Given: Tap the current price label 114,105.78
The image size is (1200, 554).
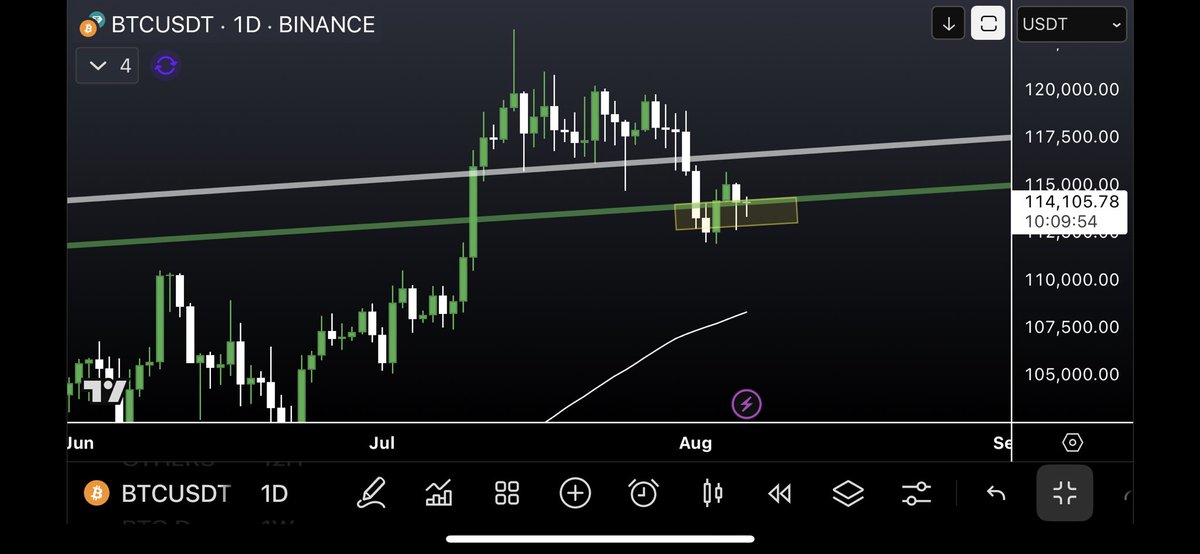Looking at the screenshot, I should tap(1071, 202).
